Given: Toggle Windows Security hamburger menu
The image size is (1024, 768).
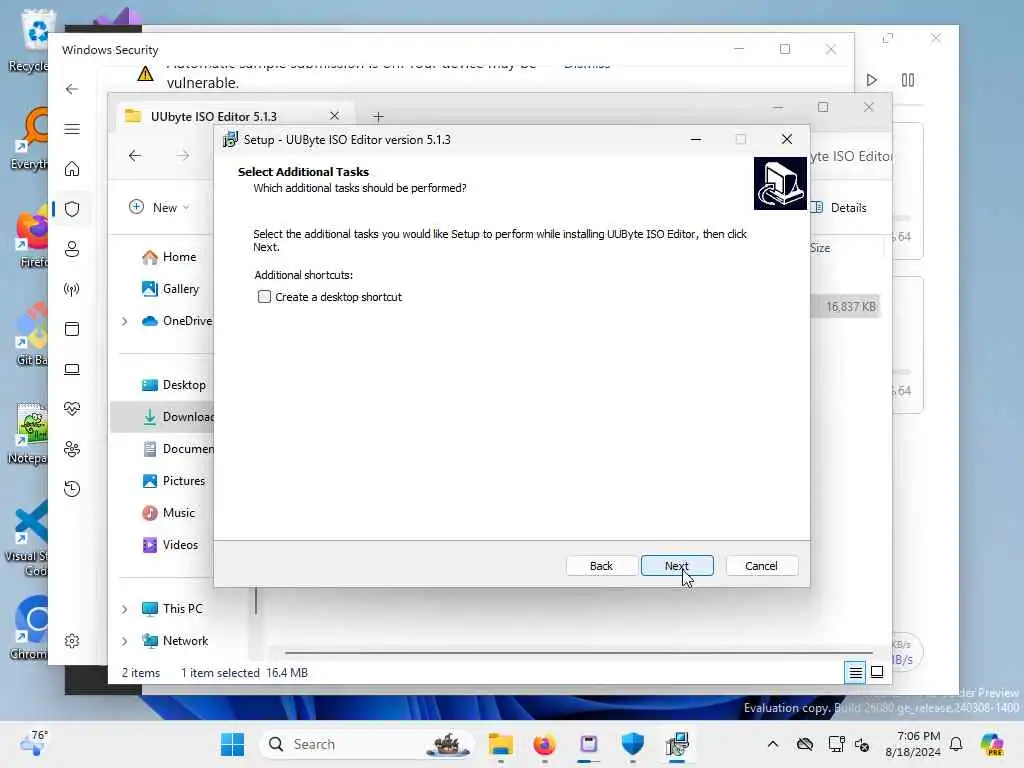Looking at the screenshot, I should click(72, 129).
